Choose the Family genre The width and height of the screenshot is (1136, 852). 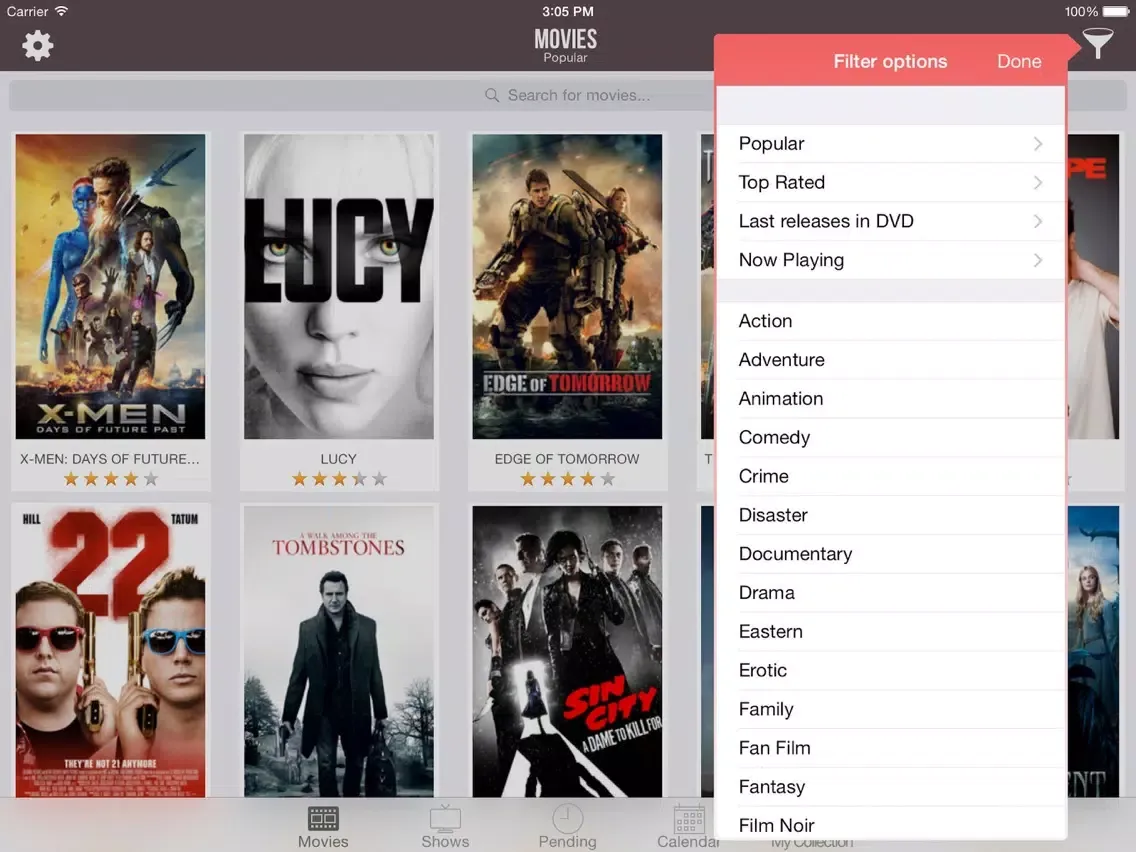point(890,709)
